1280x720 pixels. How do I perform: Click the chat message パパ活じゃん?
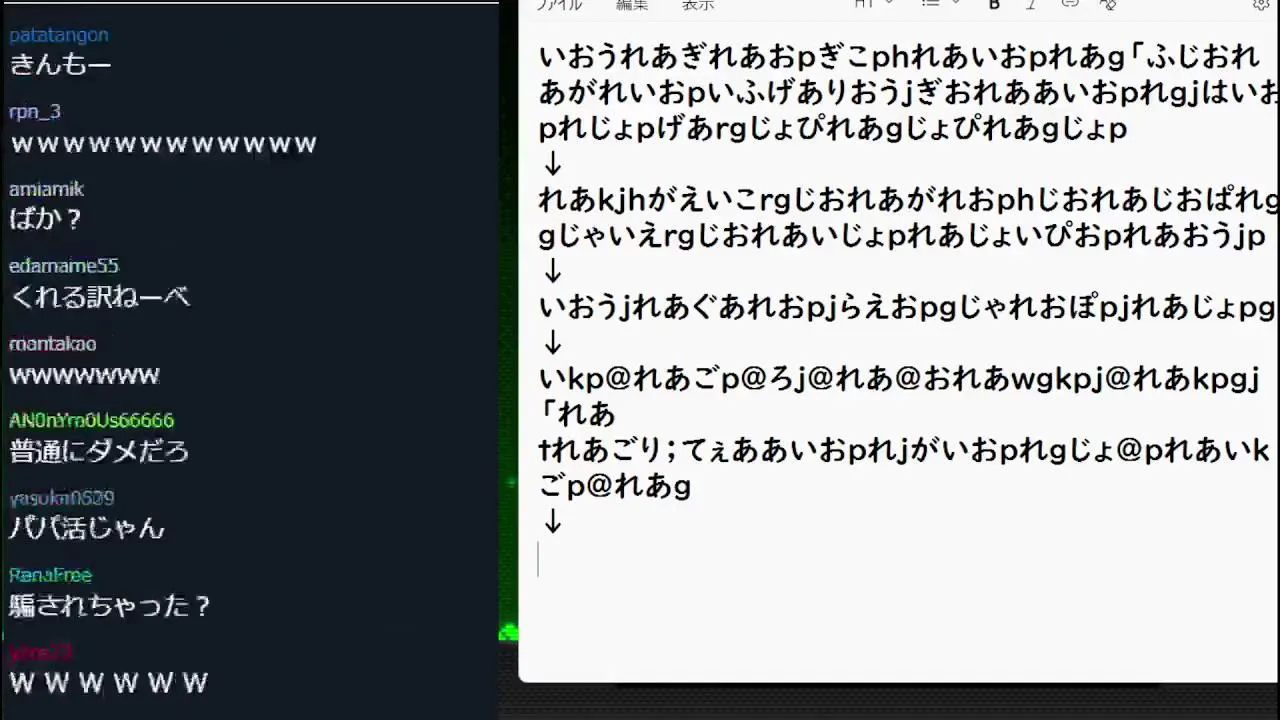pos(86,527)
